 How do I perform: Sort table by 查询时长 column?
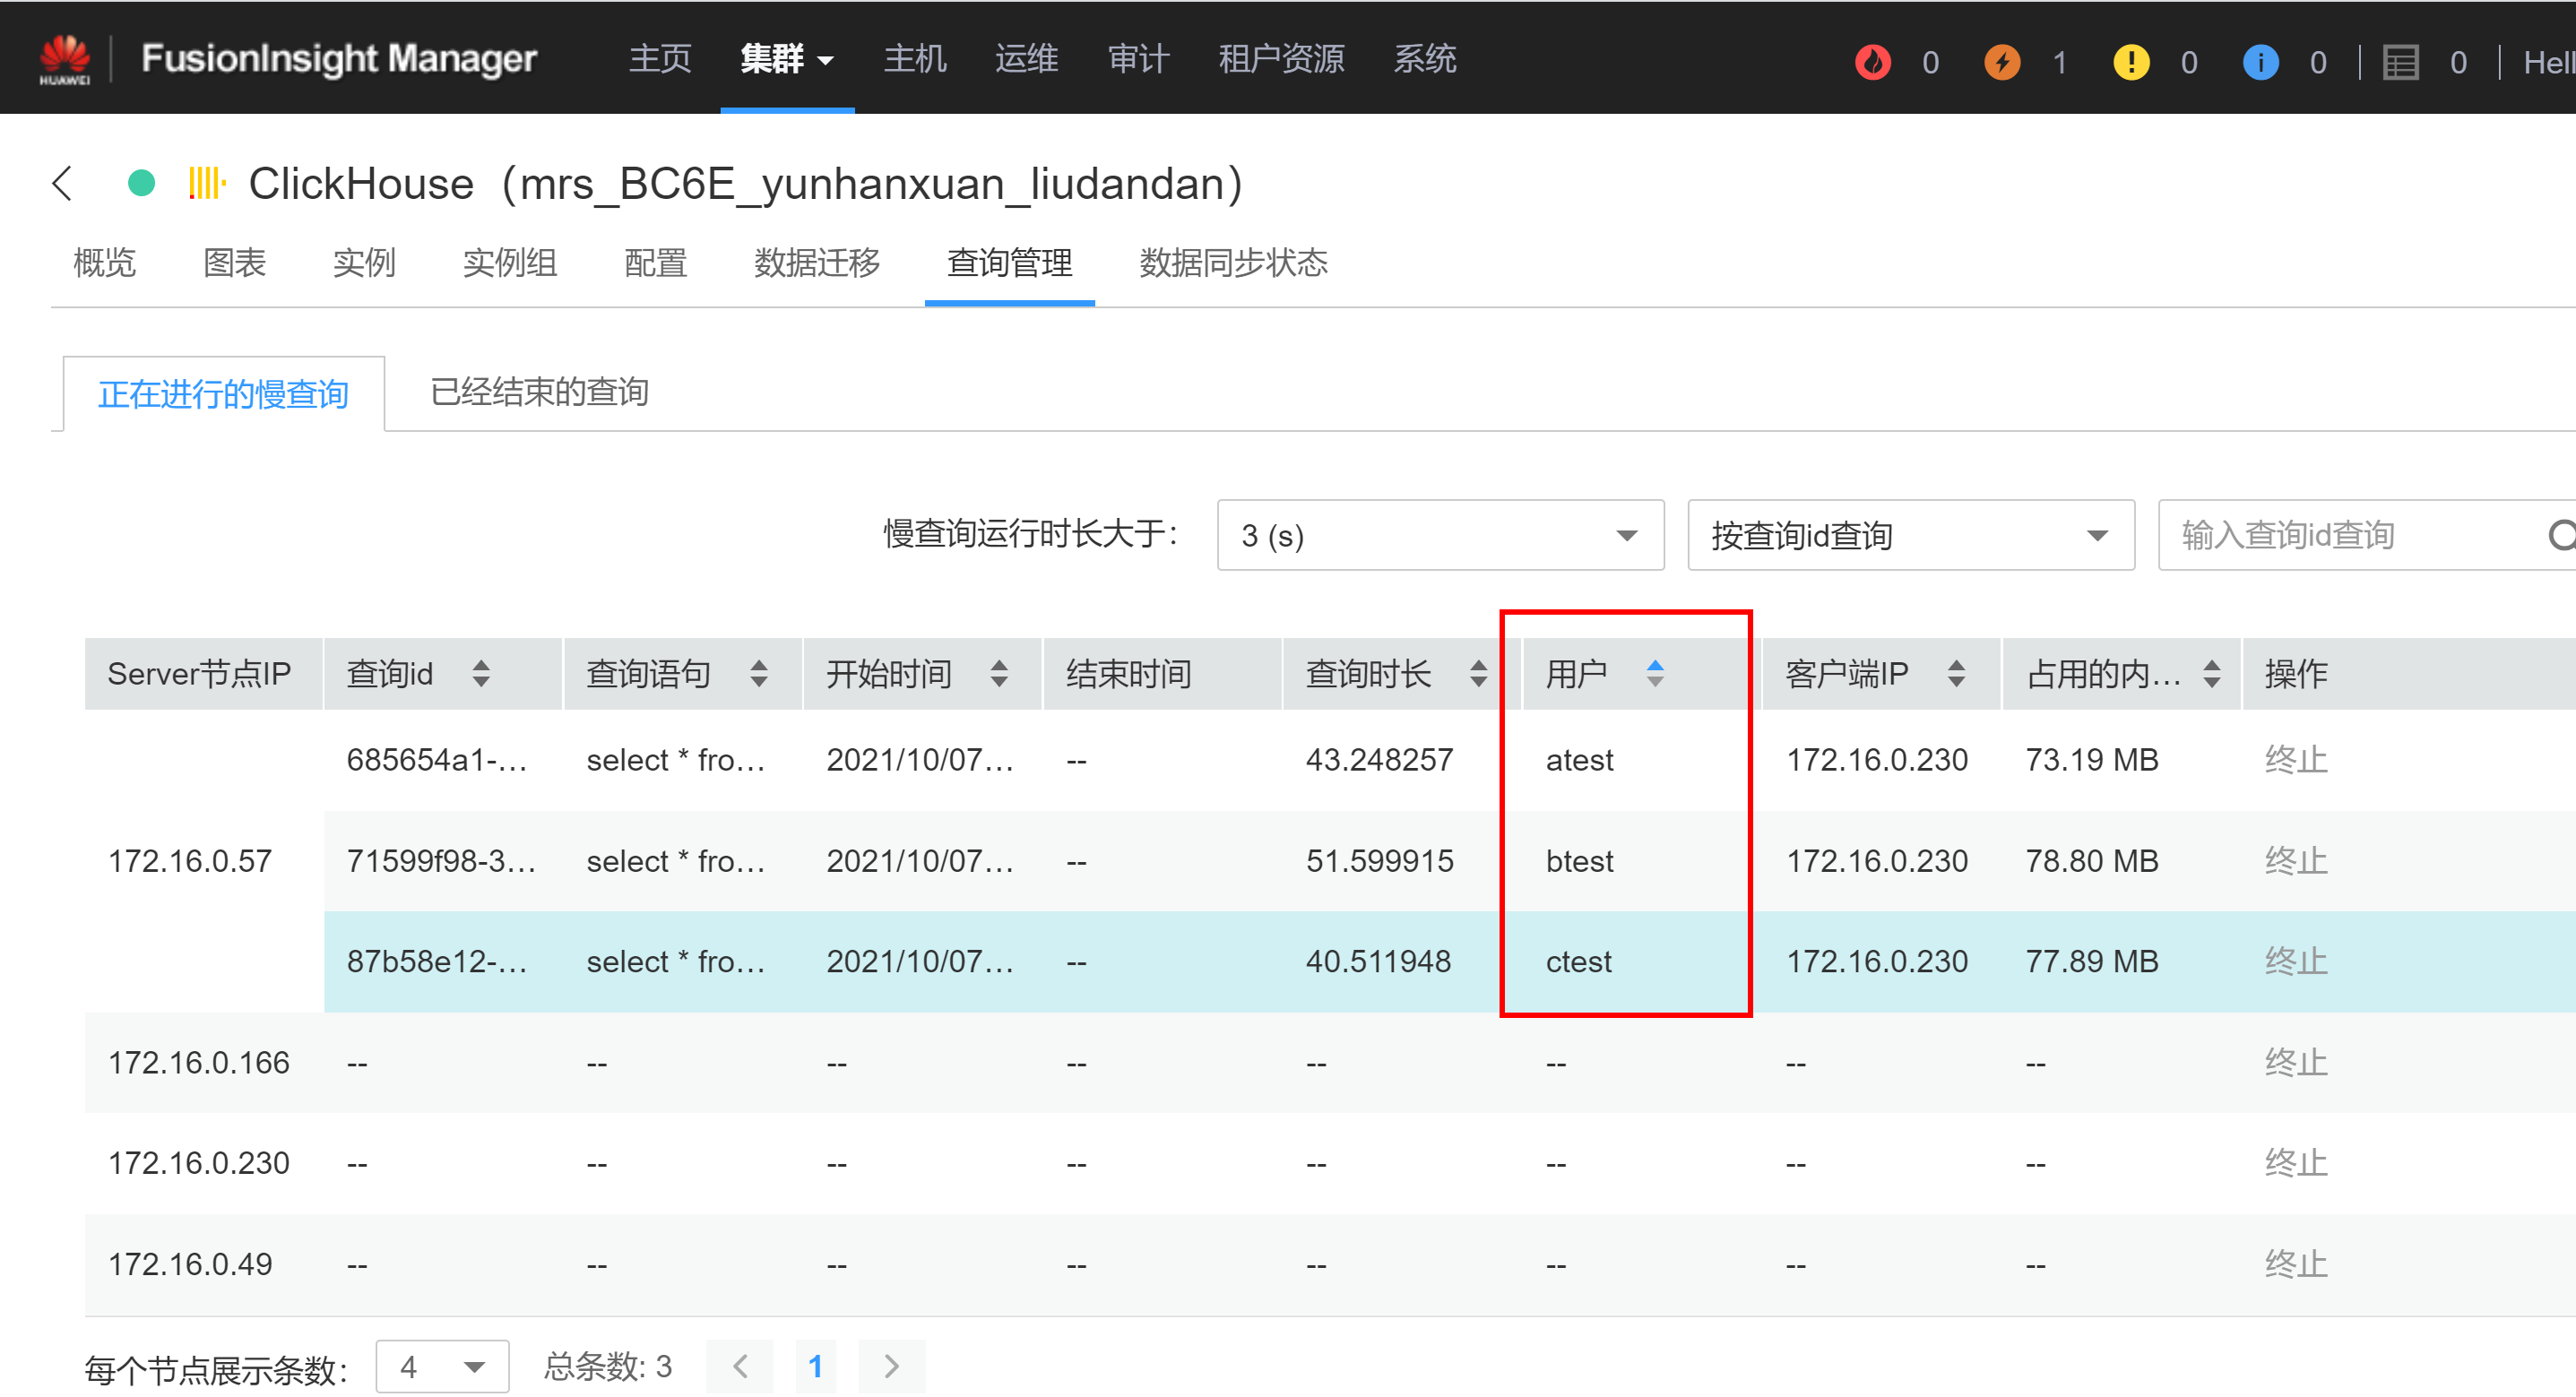point(1478,674)
